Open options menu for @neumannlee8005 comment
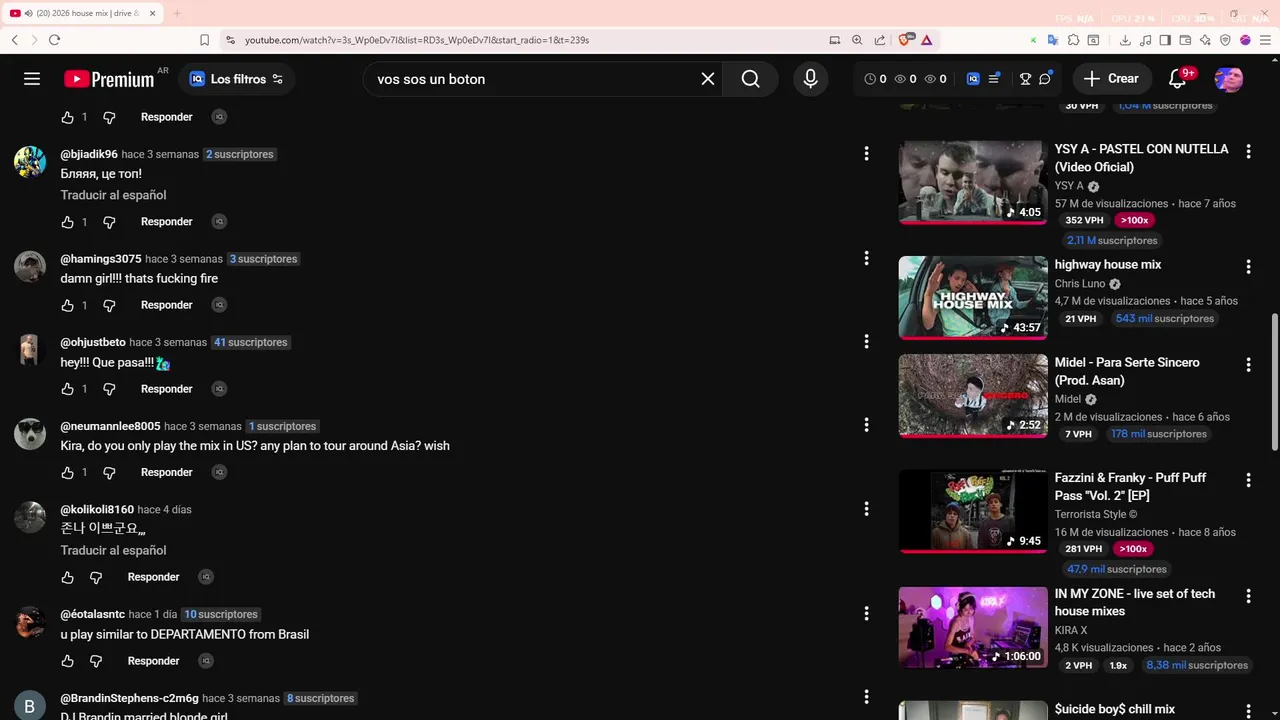This screenshot has width=1280, height=720. click(866, 425)
